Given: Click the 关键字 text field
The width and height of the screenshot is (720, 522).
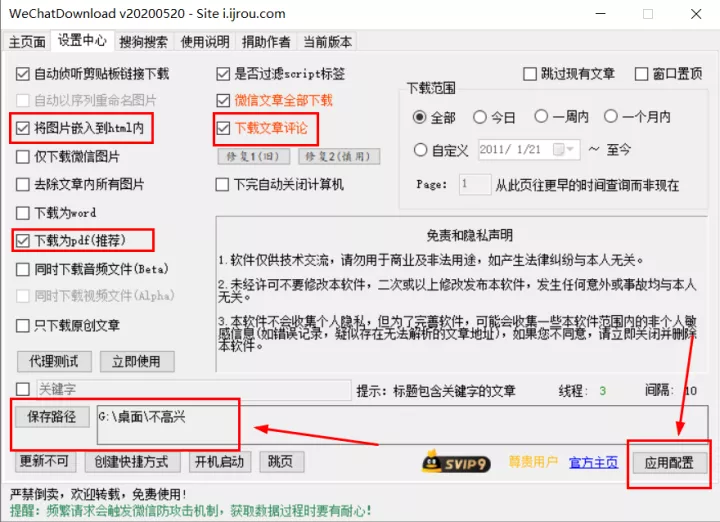Looking at the screenshot, I should (x=194, y=389).
